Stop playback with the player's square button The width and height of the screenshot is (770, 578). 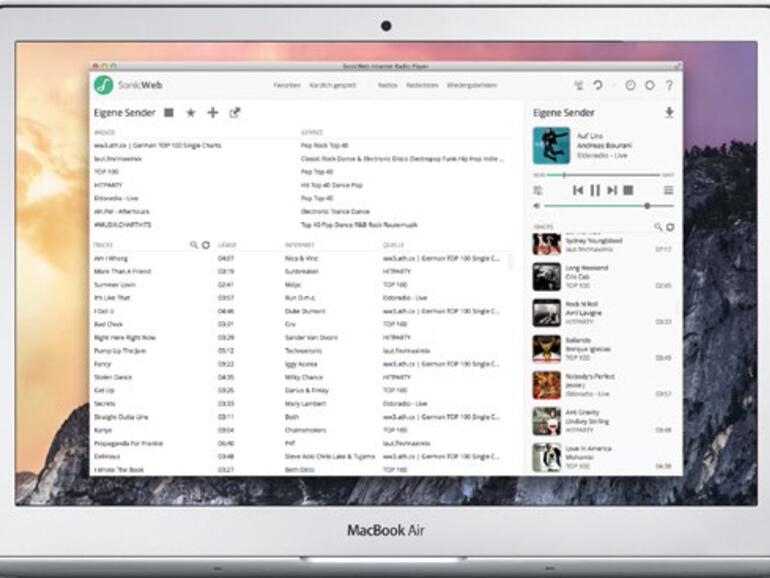pos(628,190)
